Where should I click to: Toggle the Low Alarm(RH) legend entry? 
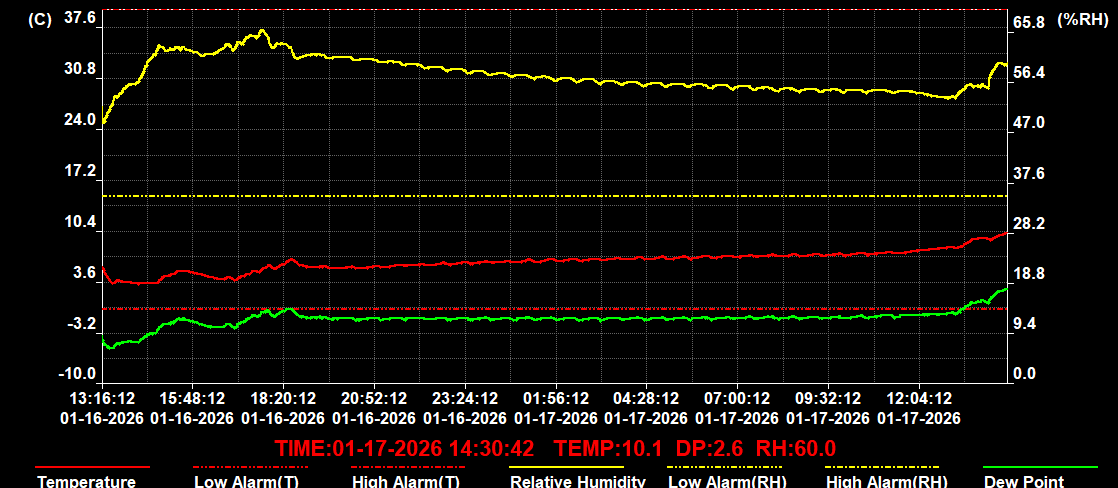point(726,481)
